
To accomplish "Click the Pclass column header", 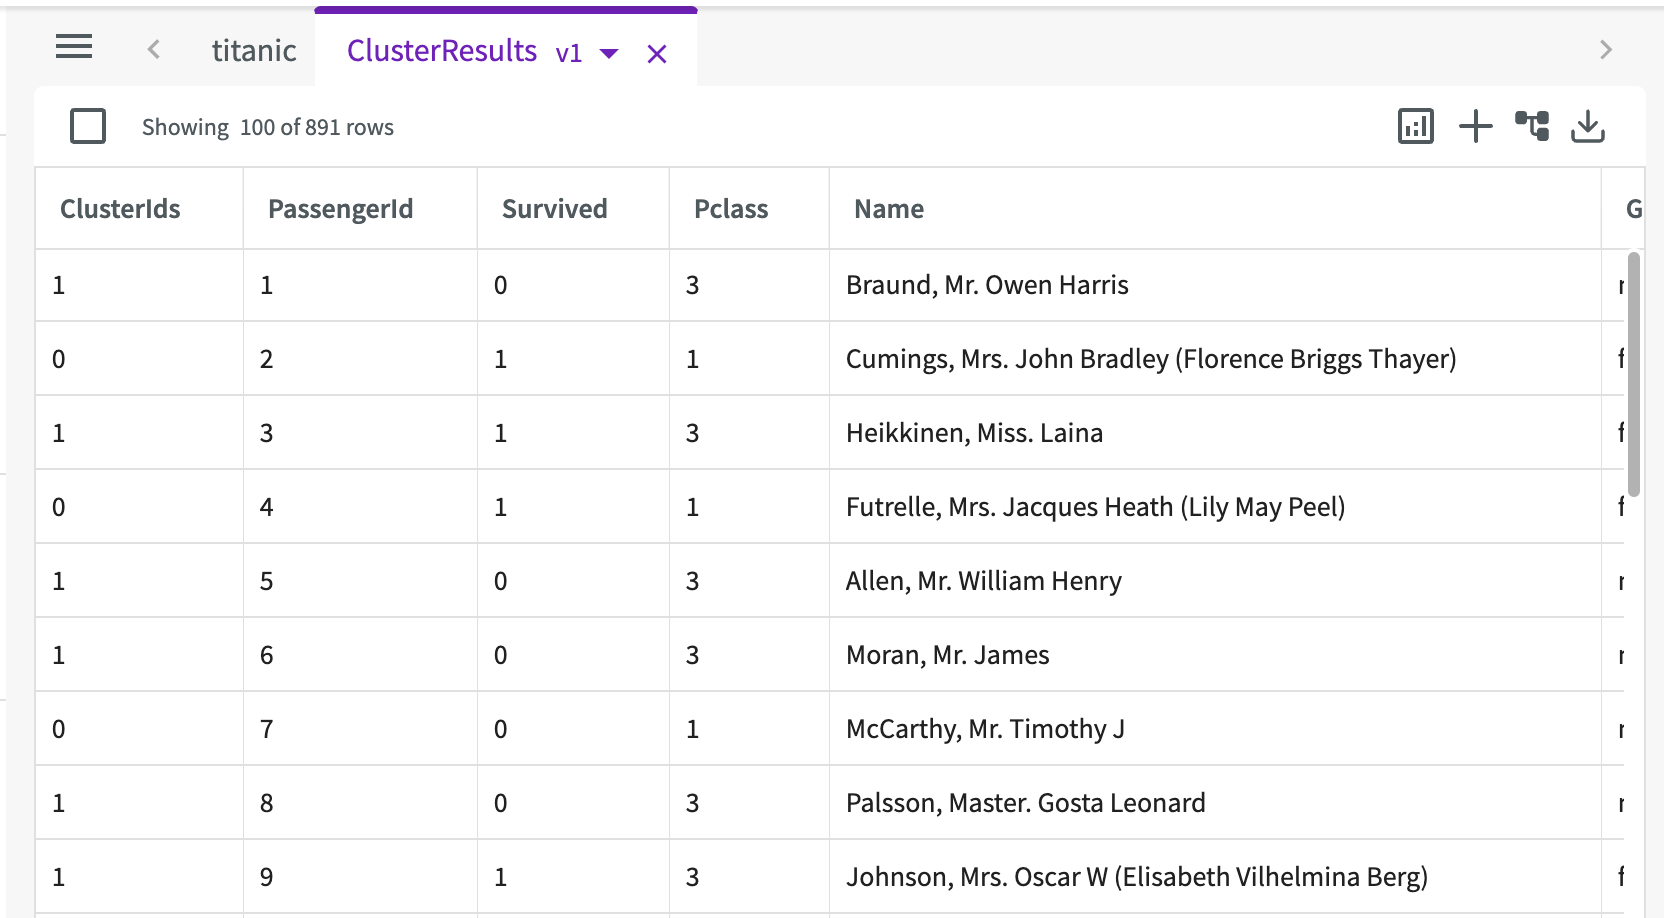I will (x=750, y=208).
